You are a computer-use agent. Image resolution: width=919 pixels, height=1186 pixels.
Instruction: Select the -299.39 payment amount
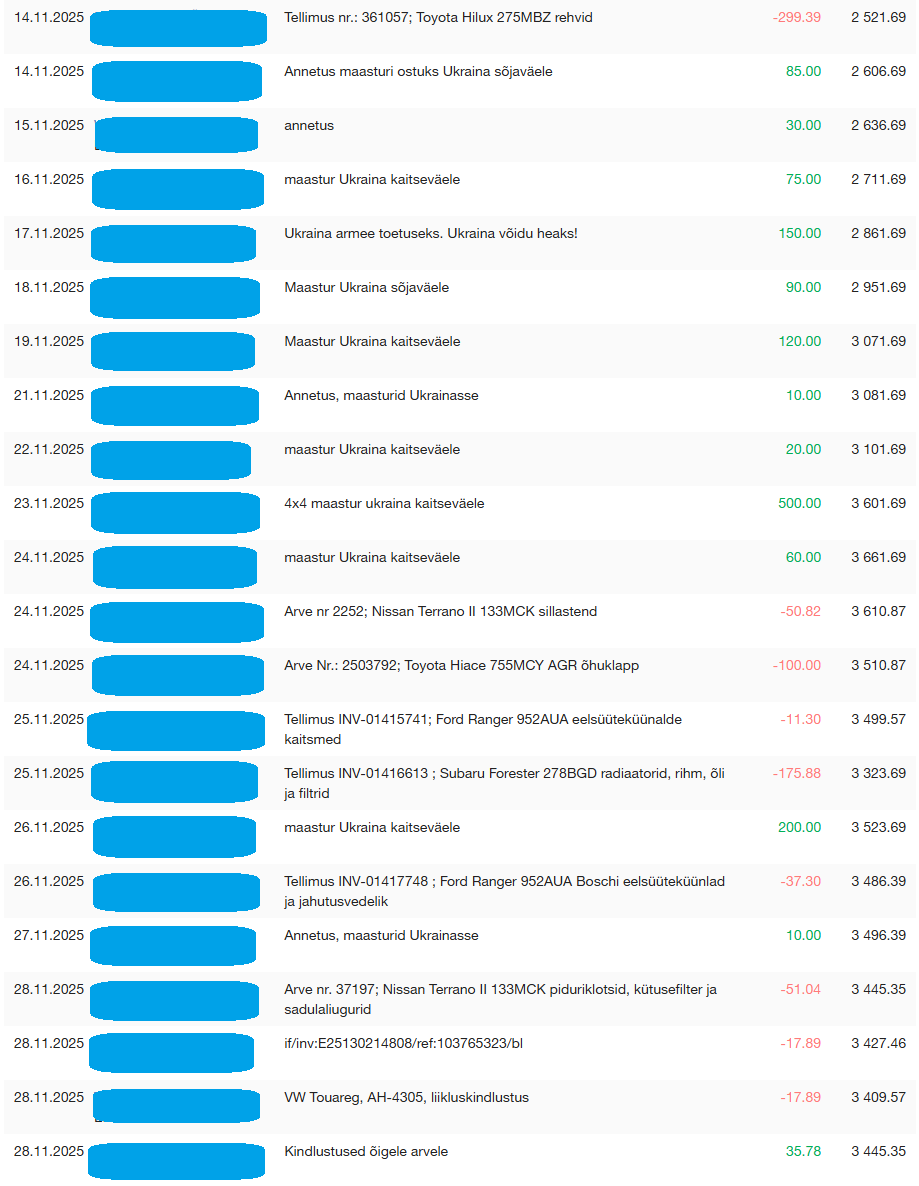coord(796,18)
